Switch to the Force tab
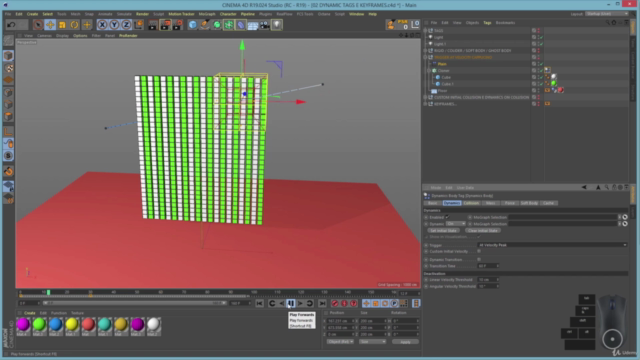Image resolution: width=640 pixels, height=360 pixels. (510, 203)
